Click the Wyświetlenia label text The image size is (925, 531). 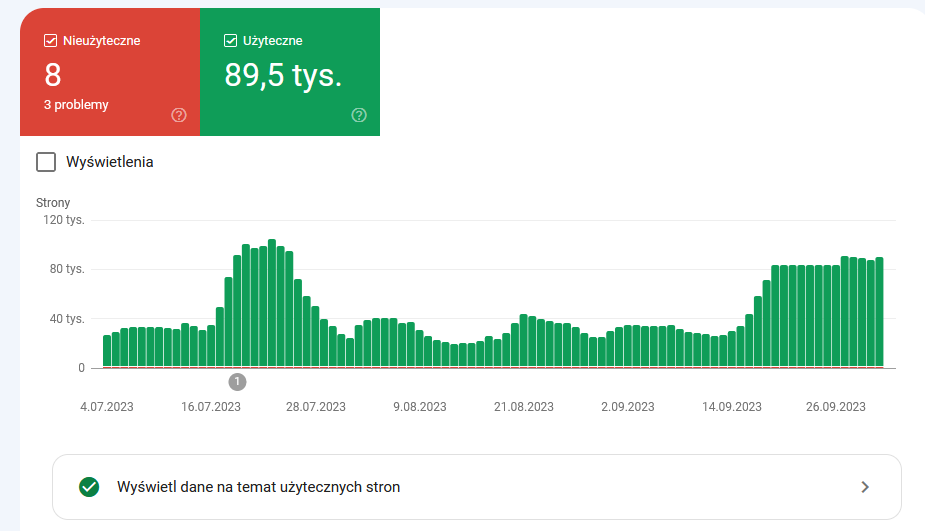tap(110, 162)
